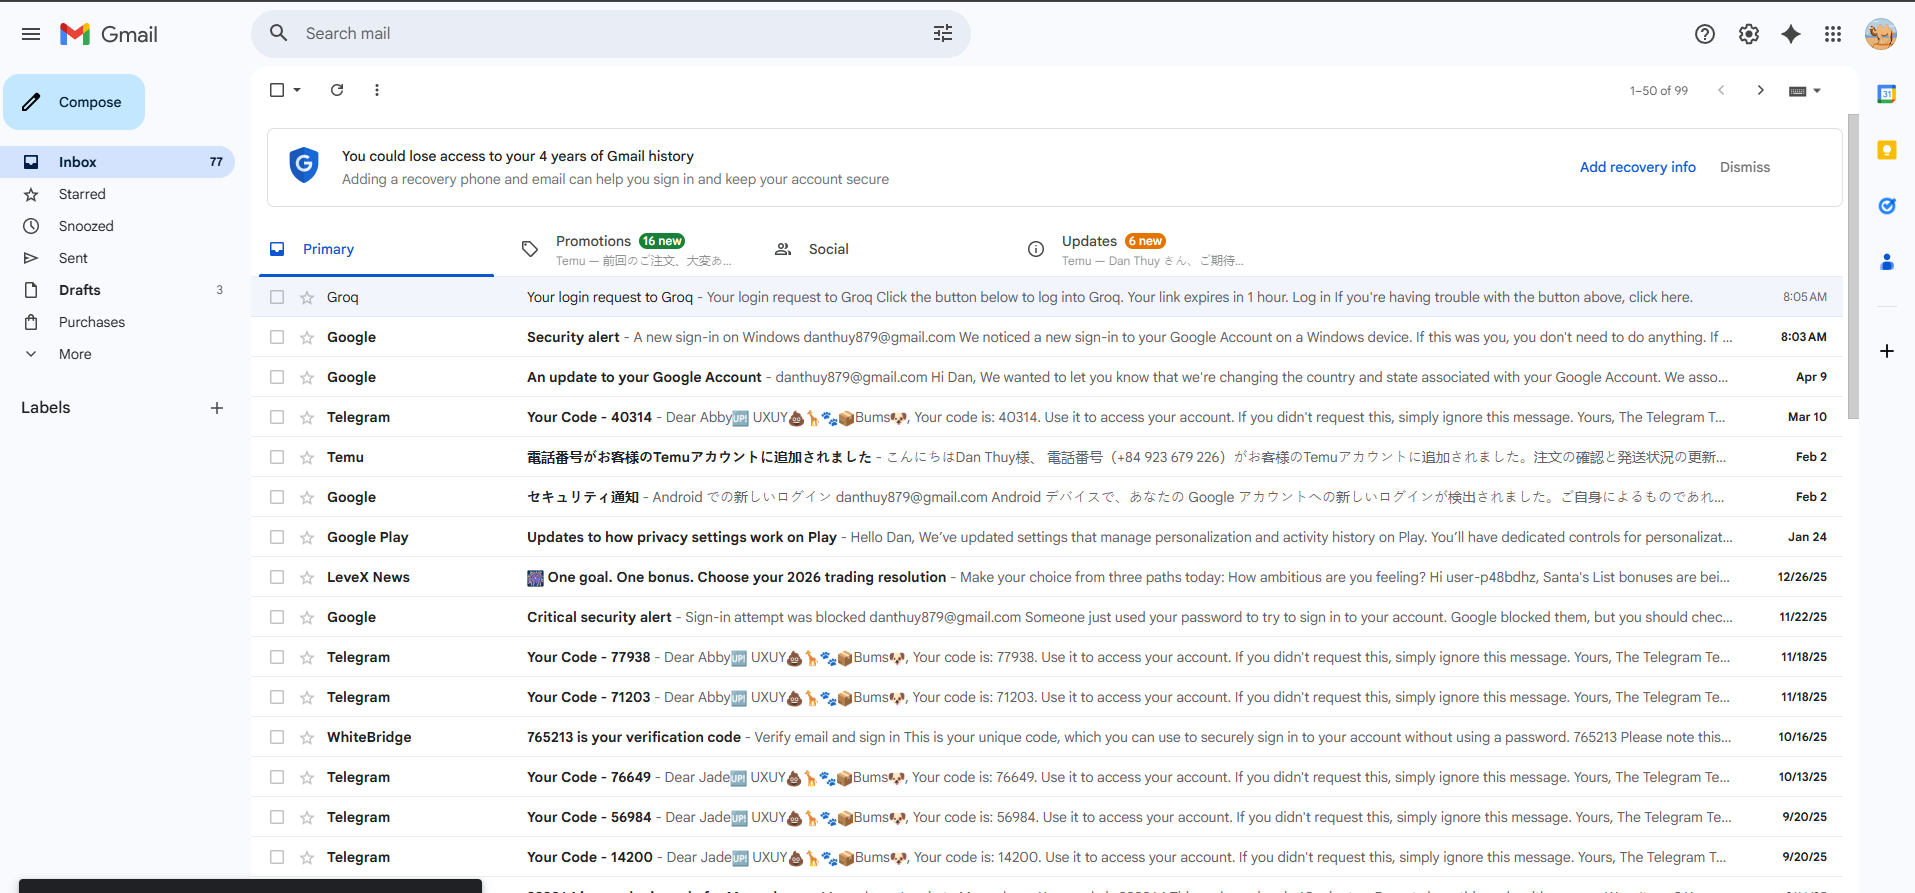Open Settings gear icon
1915x893 pixels.
pos(1749,34)
